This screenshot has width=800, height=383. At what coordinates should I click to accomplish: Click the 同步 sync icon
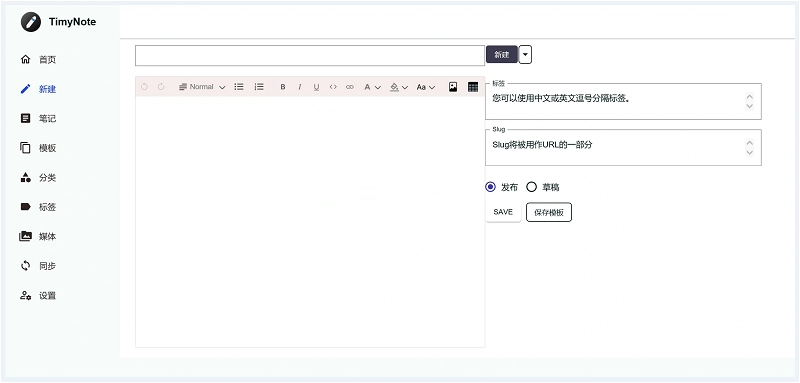click(26, 266)
